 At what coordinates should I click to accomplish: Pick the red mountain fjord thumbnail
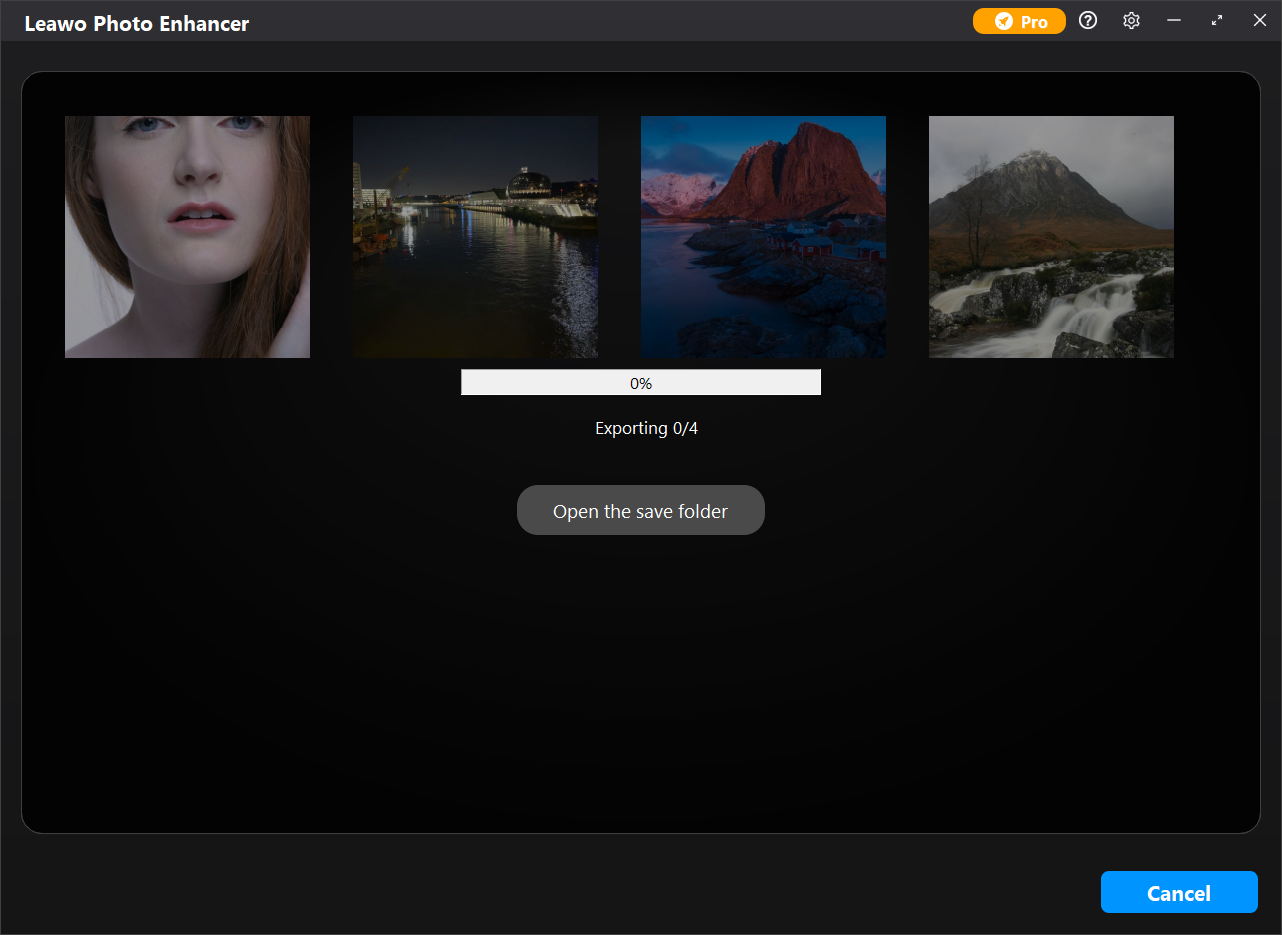tap(763, 237)
